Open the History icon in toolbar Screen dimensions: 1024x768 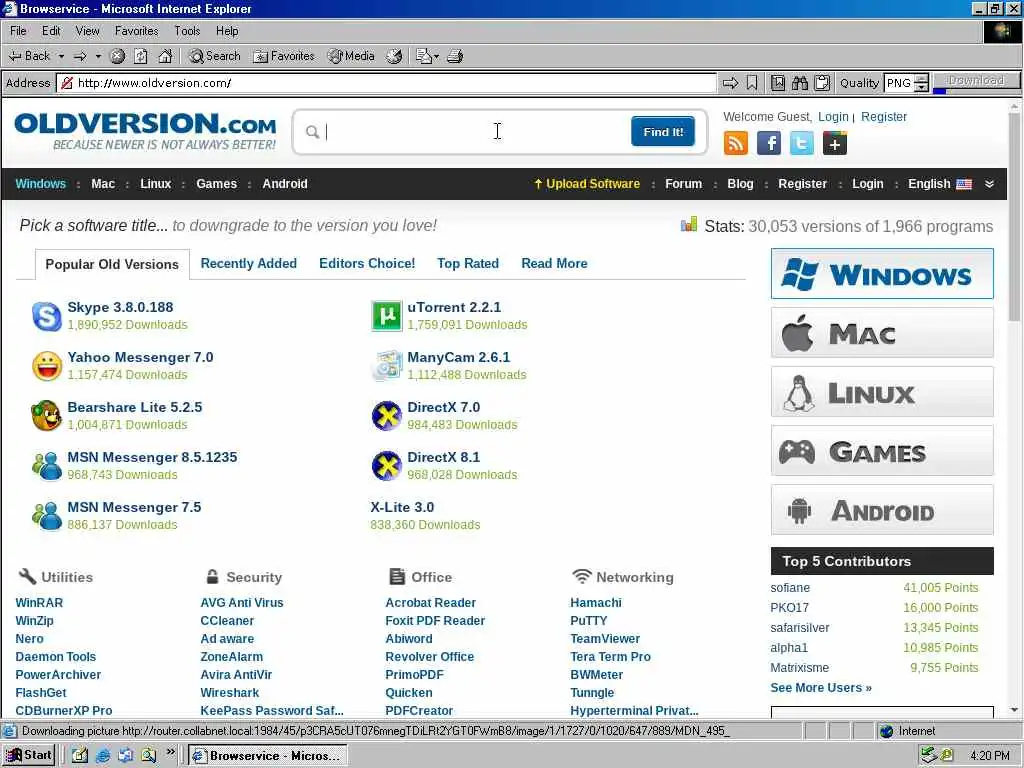(394, 56)
